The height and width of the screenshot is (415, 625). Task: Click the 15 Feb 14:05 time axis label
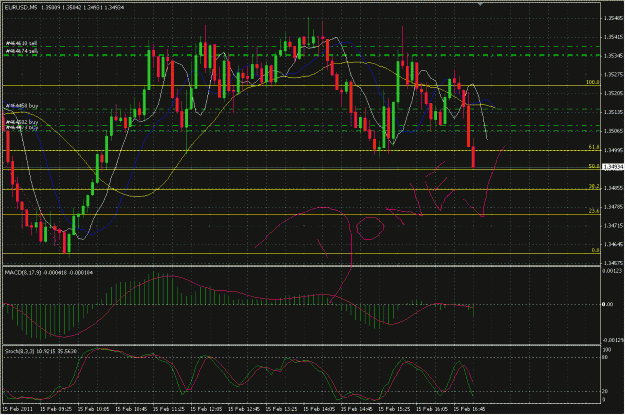pyautogui.click(x=318, y=409)
